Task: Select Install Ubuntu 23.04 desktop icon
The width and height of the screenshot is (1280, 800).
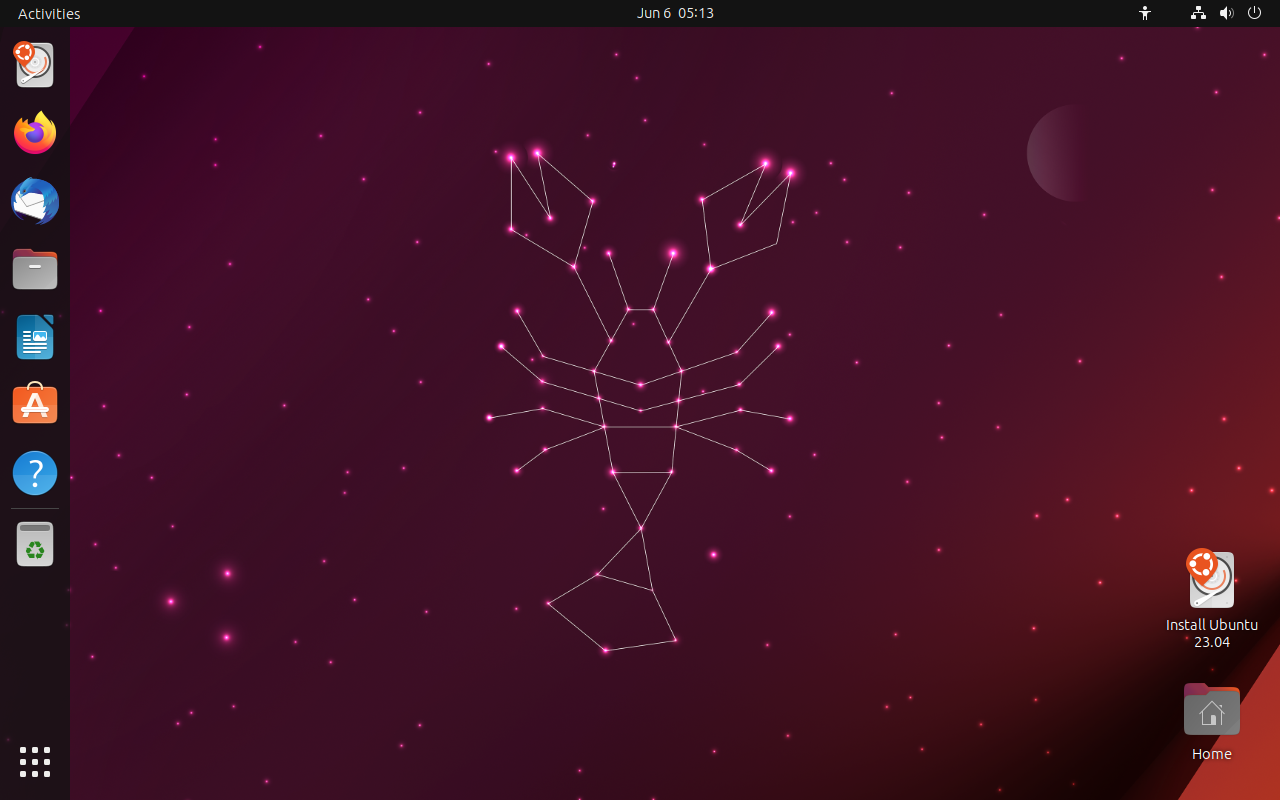Action: click(1211, 599)
